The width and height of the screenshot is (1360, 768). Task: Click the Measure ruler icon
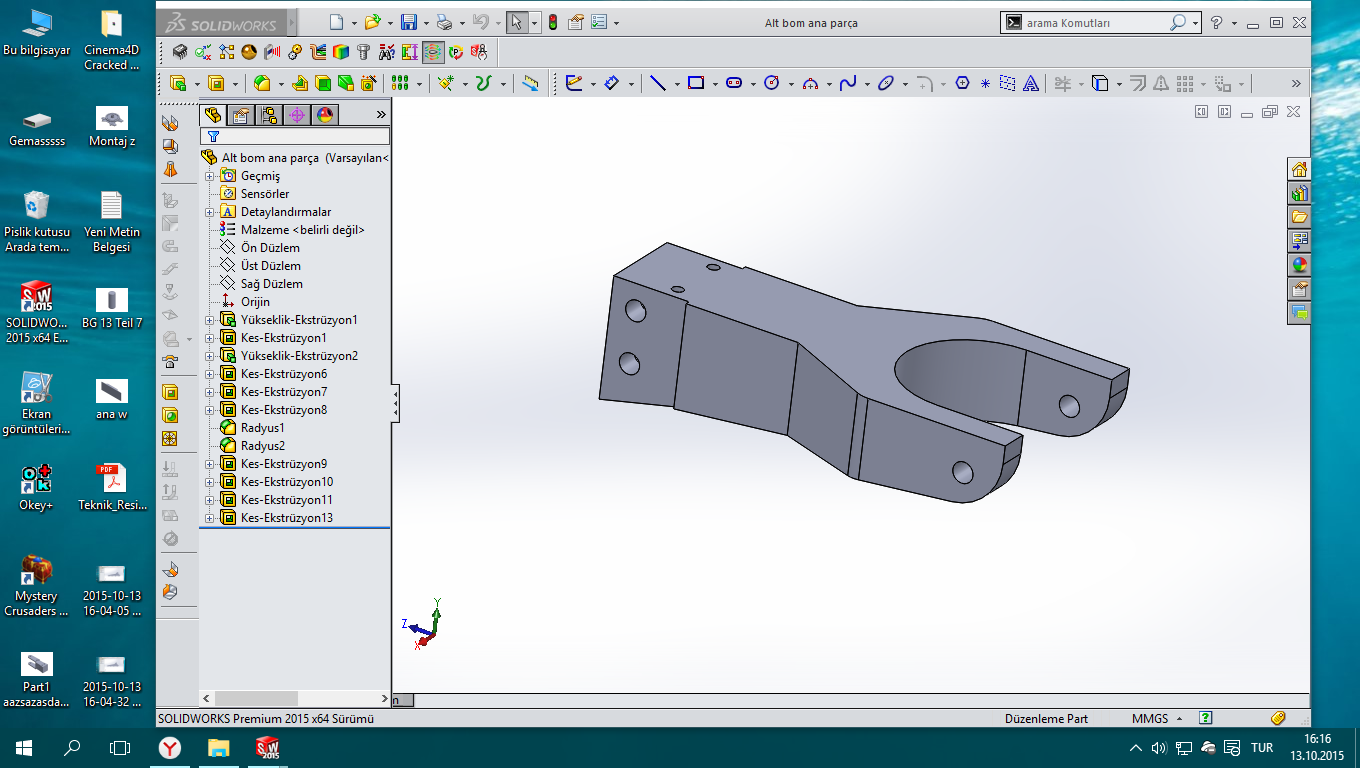coord(531,84)
